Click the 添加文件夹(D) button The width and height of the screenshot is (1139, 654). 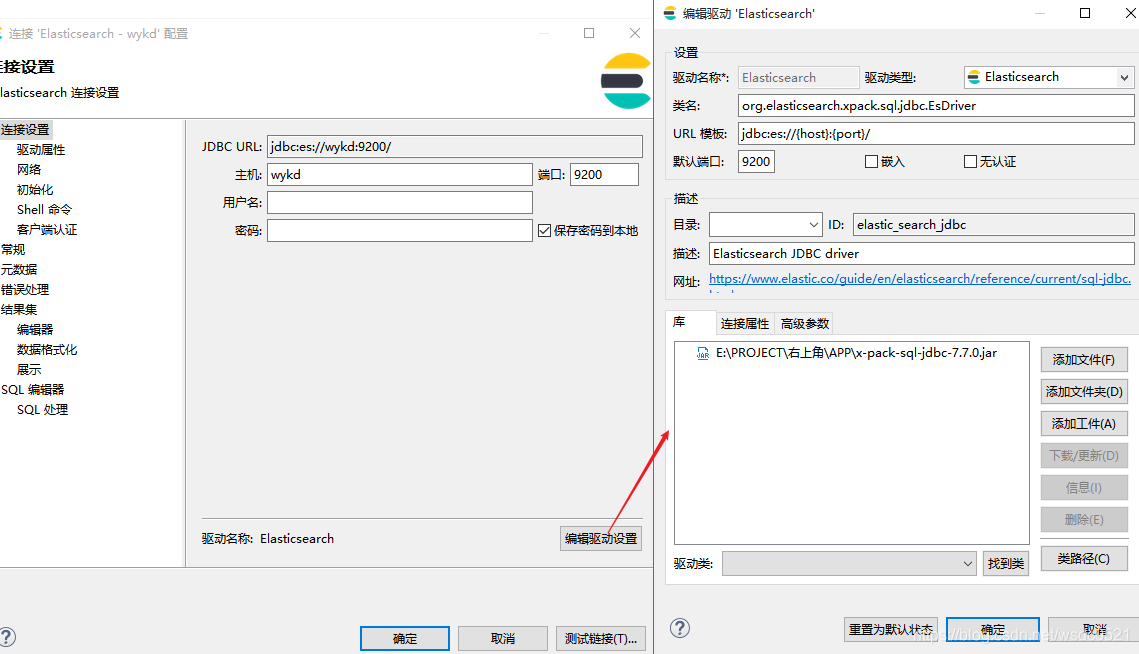tap(1084, 392)
